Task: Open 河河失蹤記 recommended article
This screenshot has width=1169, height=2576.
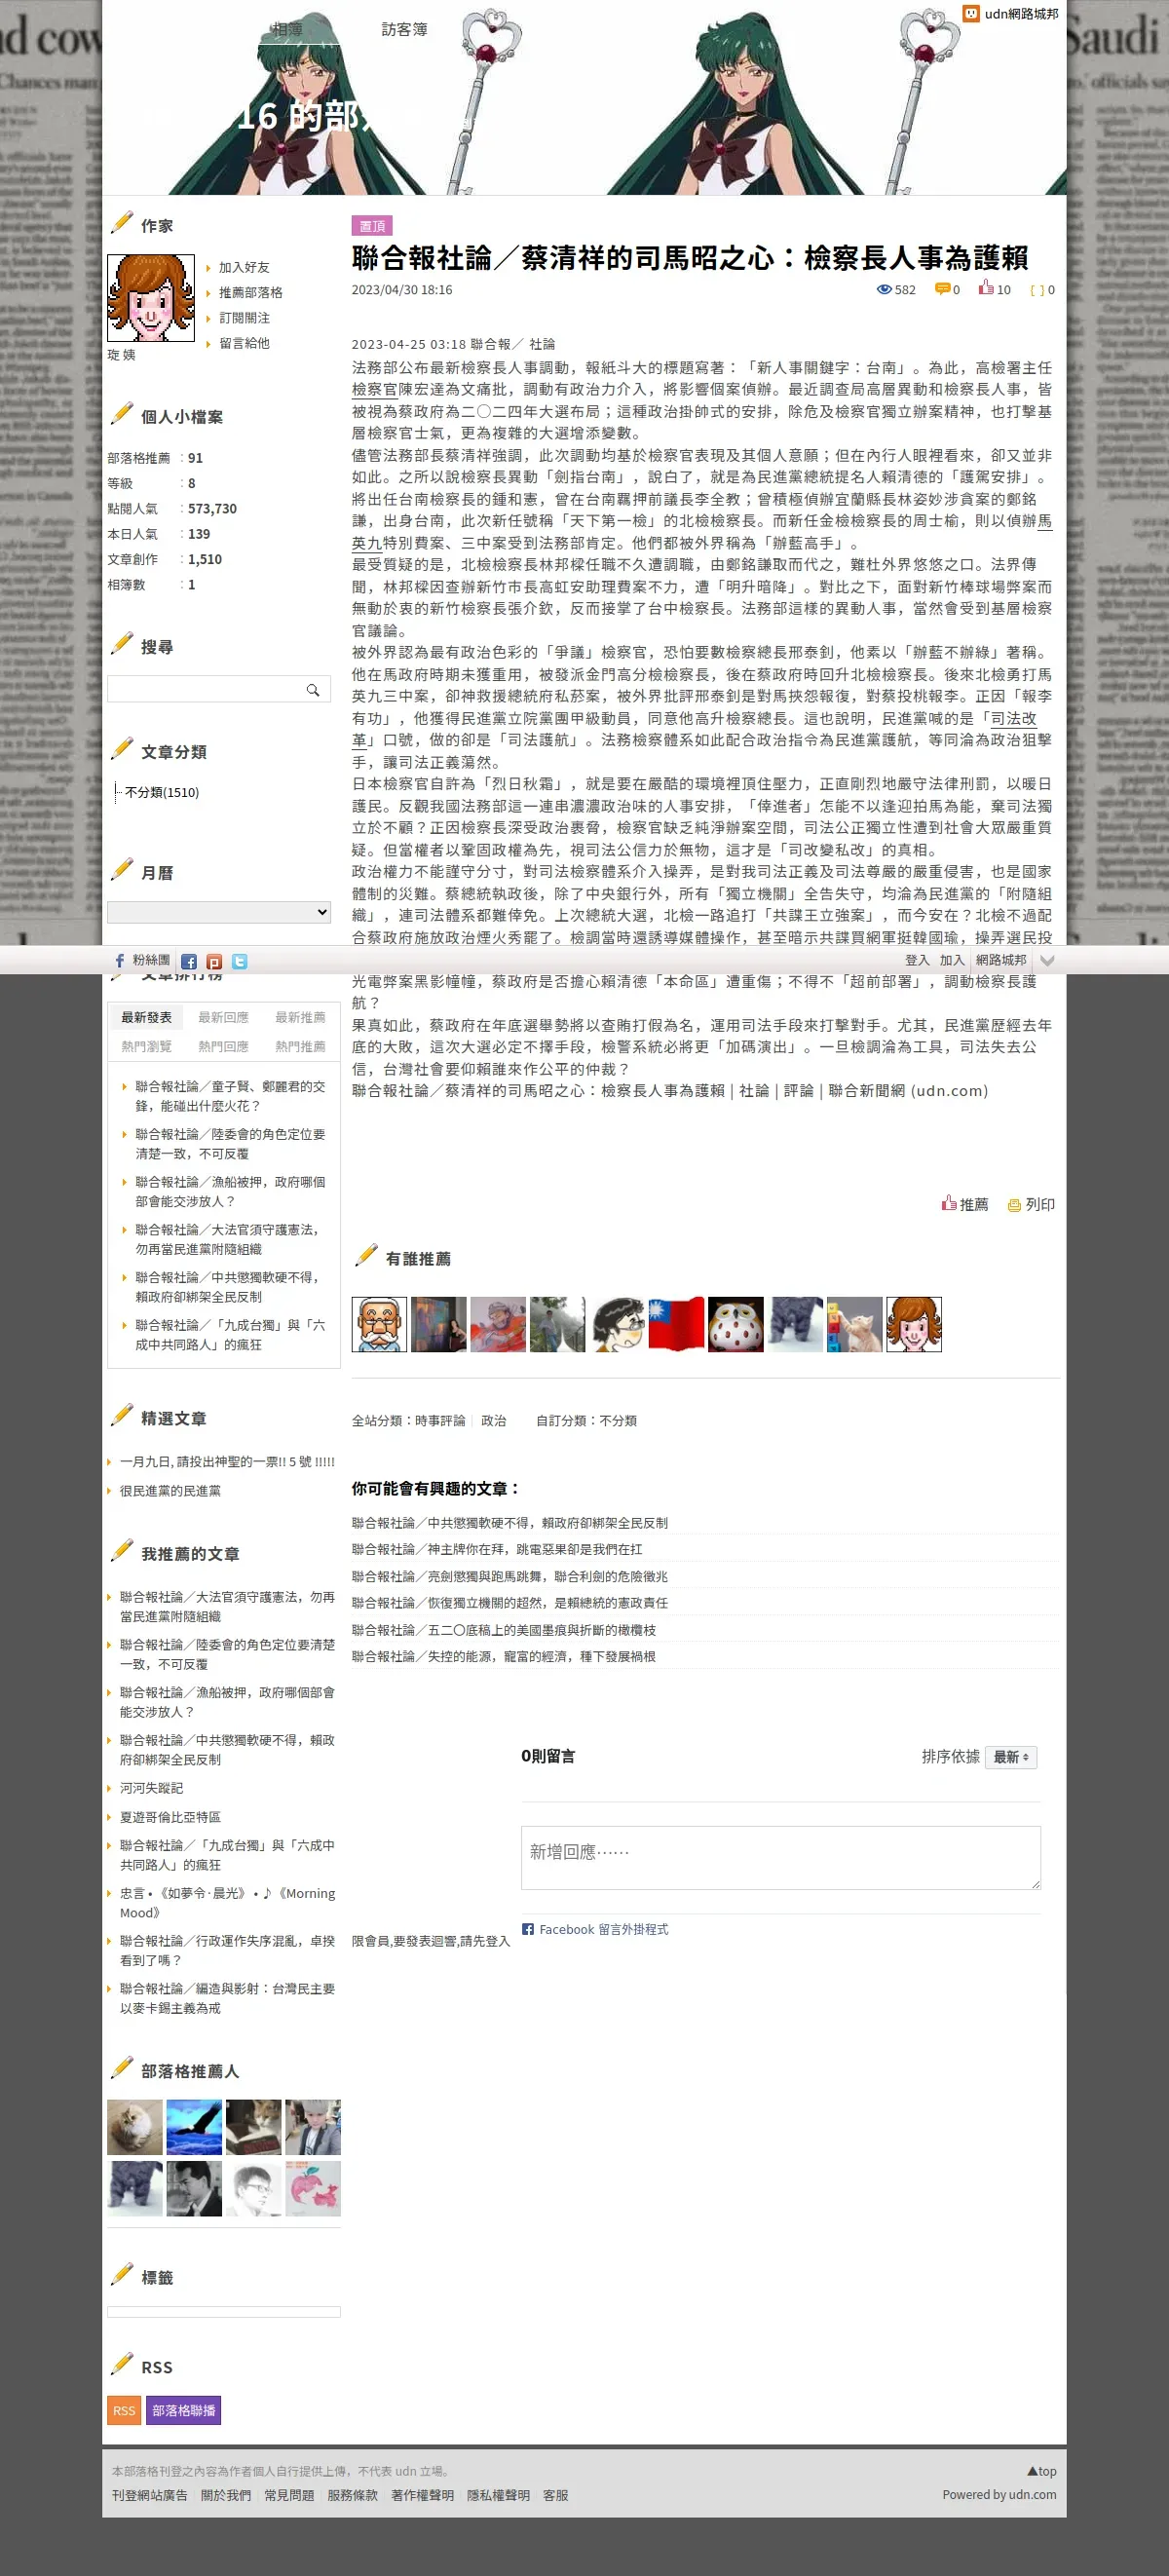Action: click(151, 1788)
